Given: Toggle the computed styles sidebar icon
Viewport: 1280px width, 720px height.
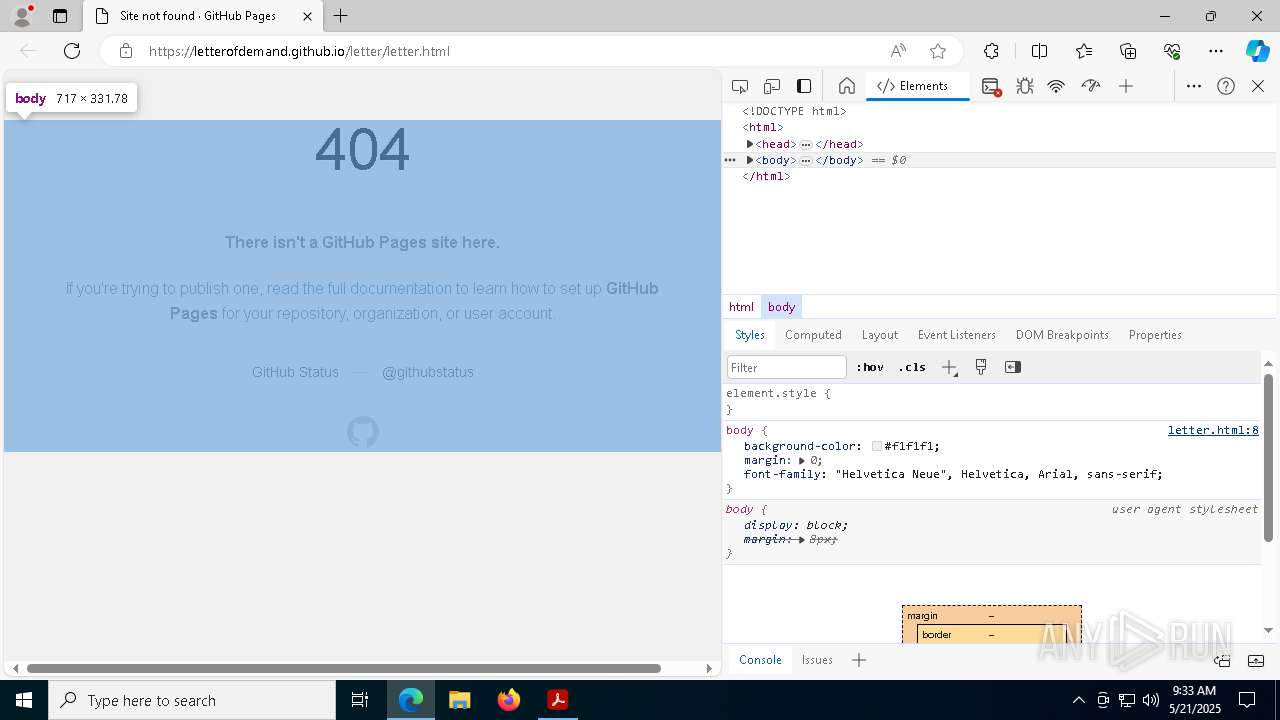Looking at the screenshot, I should pos(1013,367).
